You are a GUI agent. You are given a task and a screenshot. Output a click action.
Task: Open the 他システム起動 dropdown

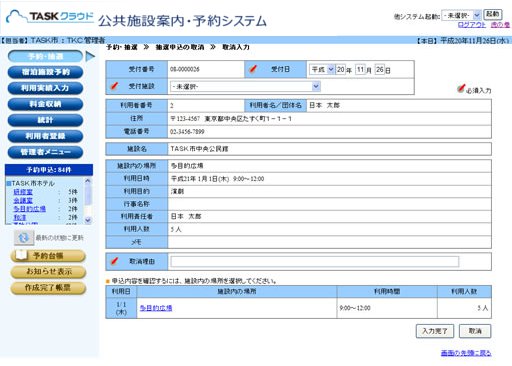pos(461,15)
